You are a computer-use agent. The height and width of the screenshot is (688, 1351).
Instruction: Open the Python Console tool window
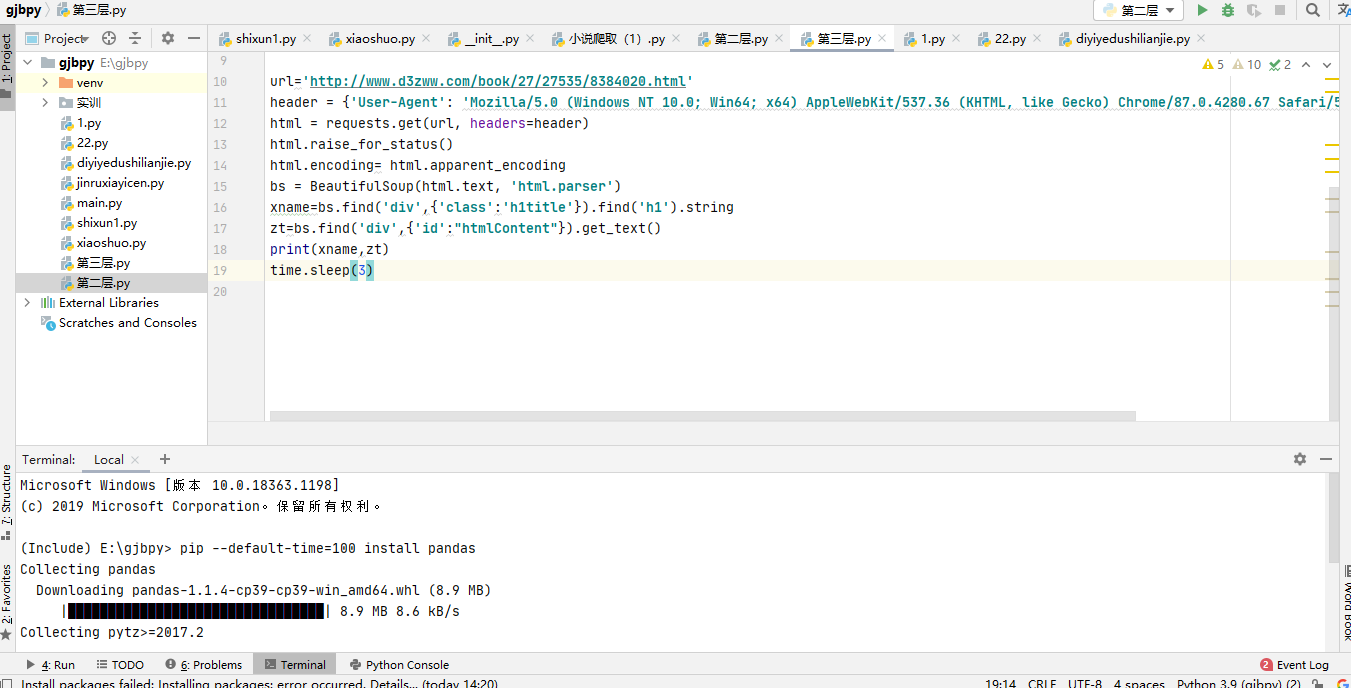point(399,665)
